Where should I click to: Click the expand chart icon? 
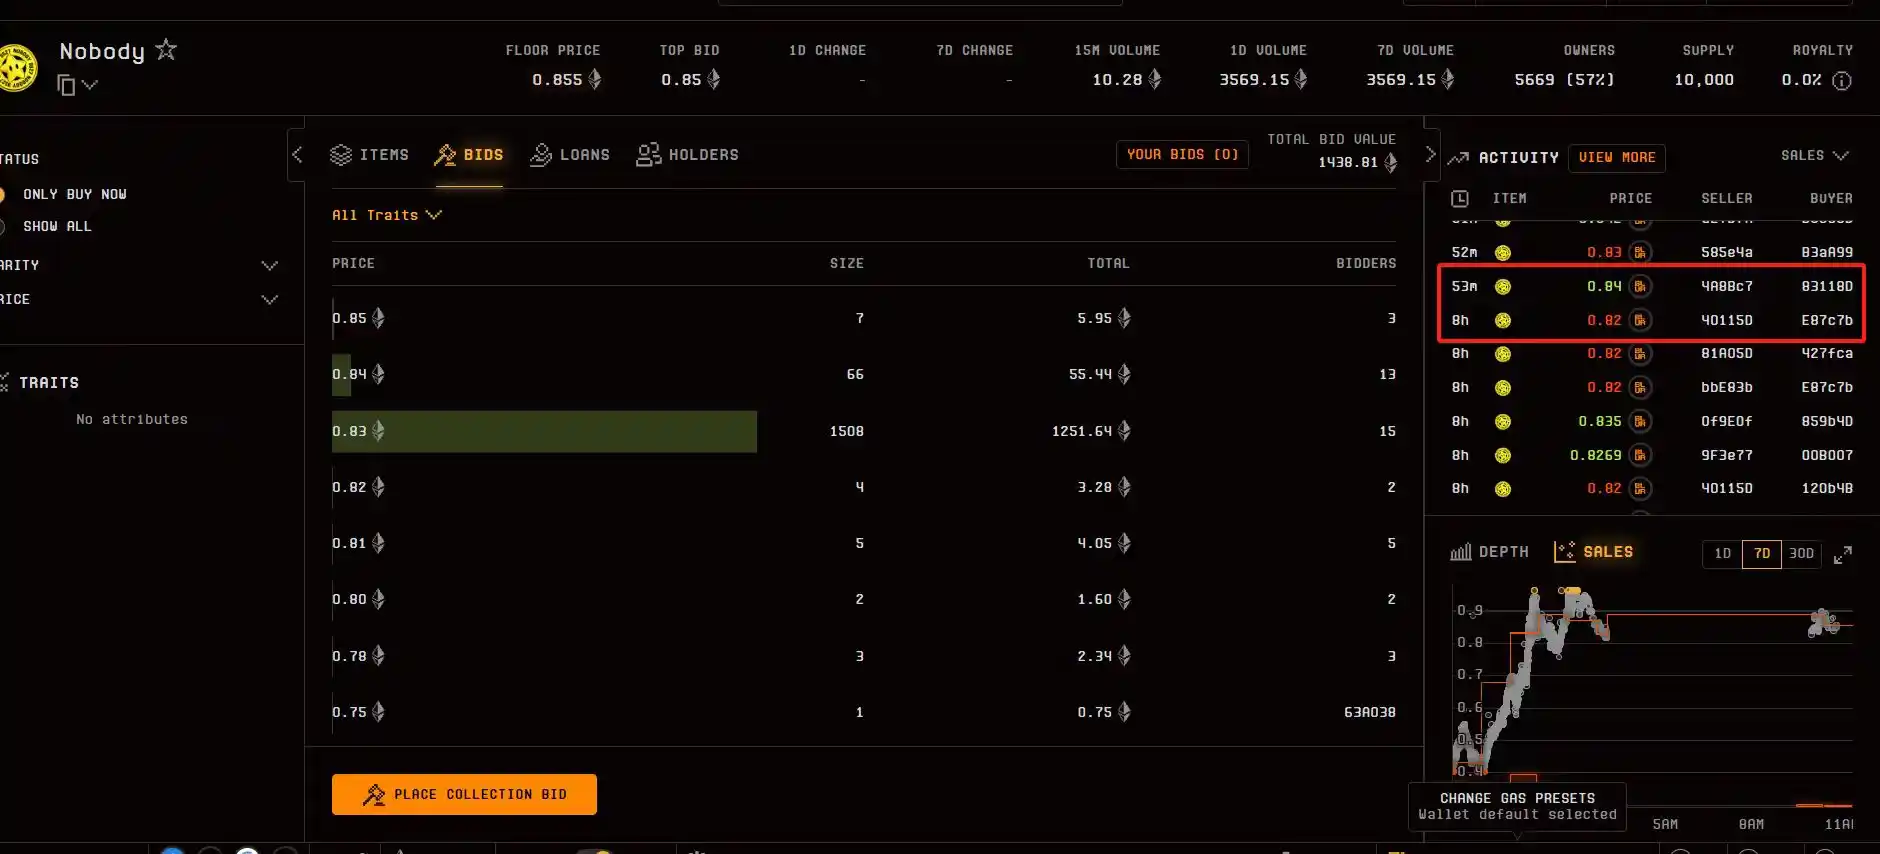coord(1843,554)
